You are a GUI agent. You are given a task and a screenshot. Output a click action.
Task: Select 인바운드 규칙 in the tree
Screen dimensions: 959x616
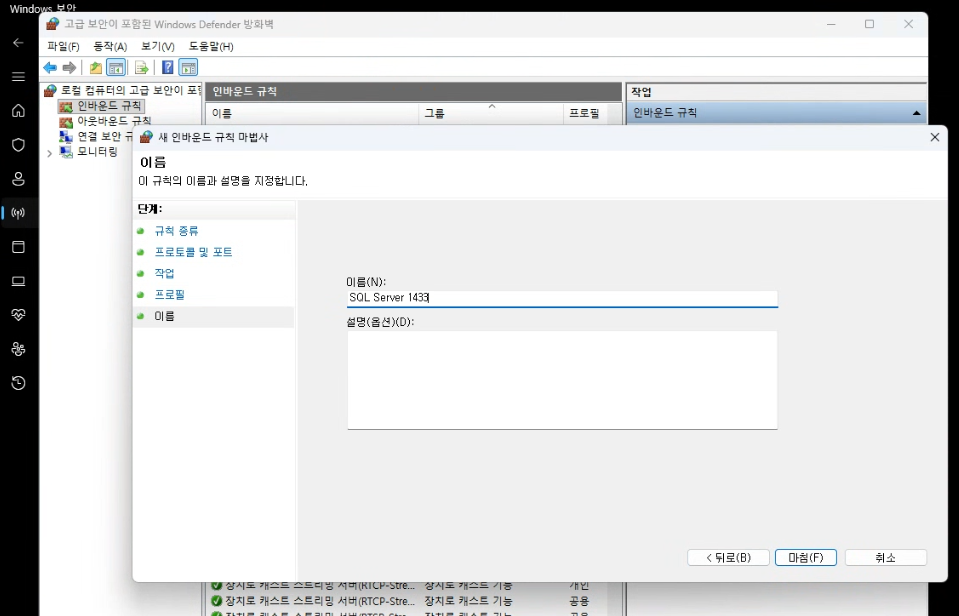[x=109, y=106]
